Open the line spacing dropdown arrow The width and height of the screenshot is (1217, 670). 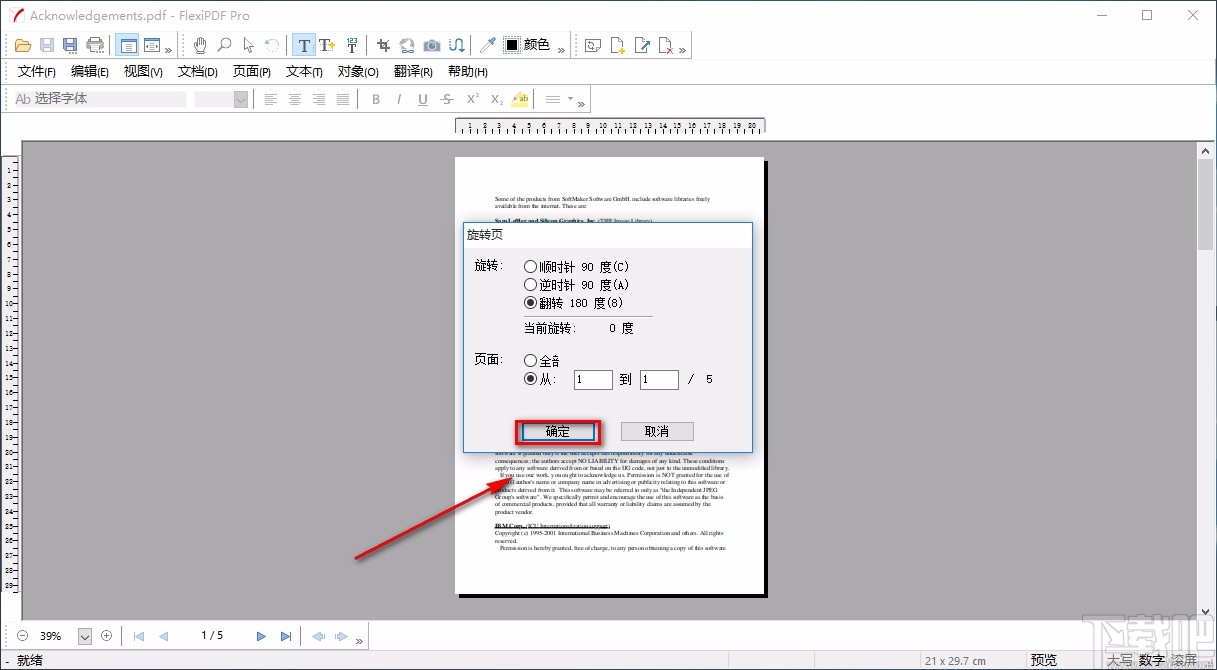[570, 99]
